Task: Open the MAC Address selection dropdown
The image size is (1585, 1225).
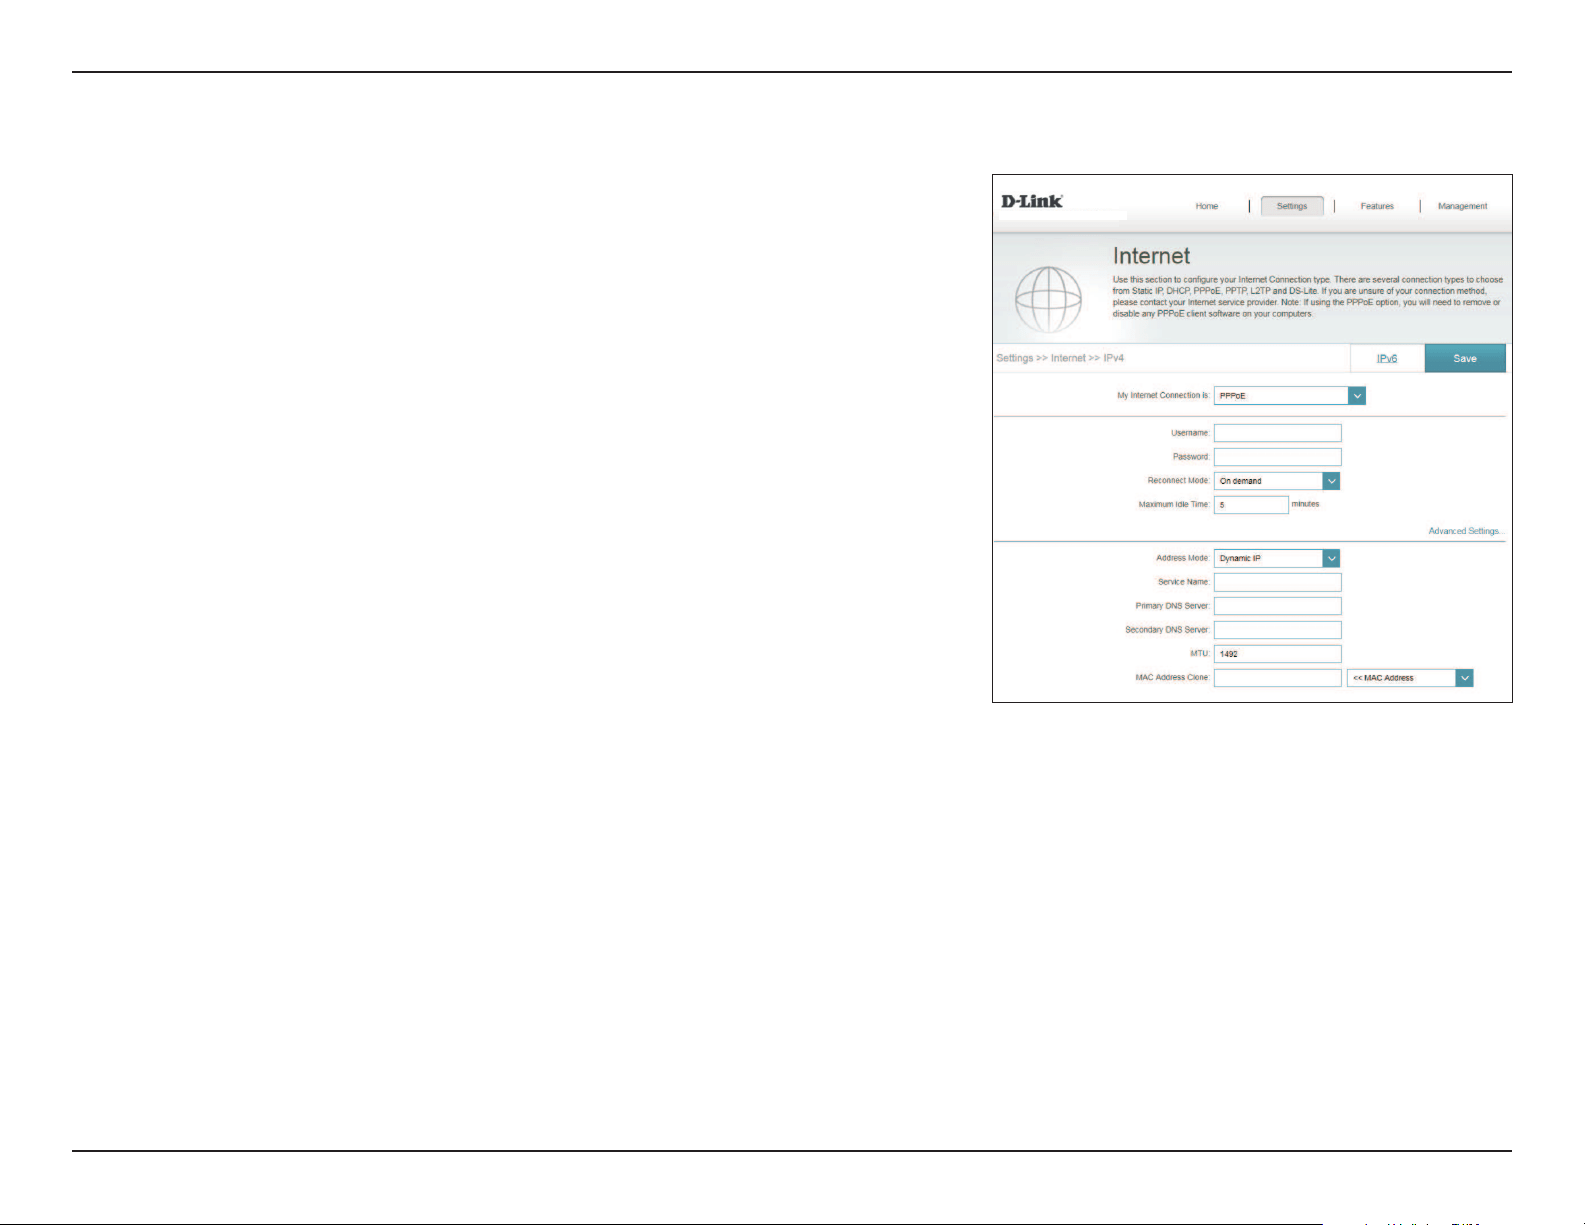Action: pyautogui.click(x=1410, y=678)
